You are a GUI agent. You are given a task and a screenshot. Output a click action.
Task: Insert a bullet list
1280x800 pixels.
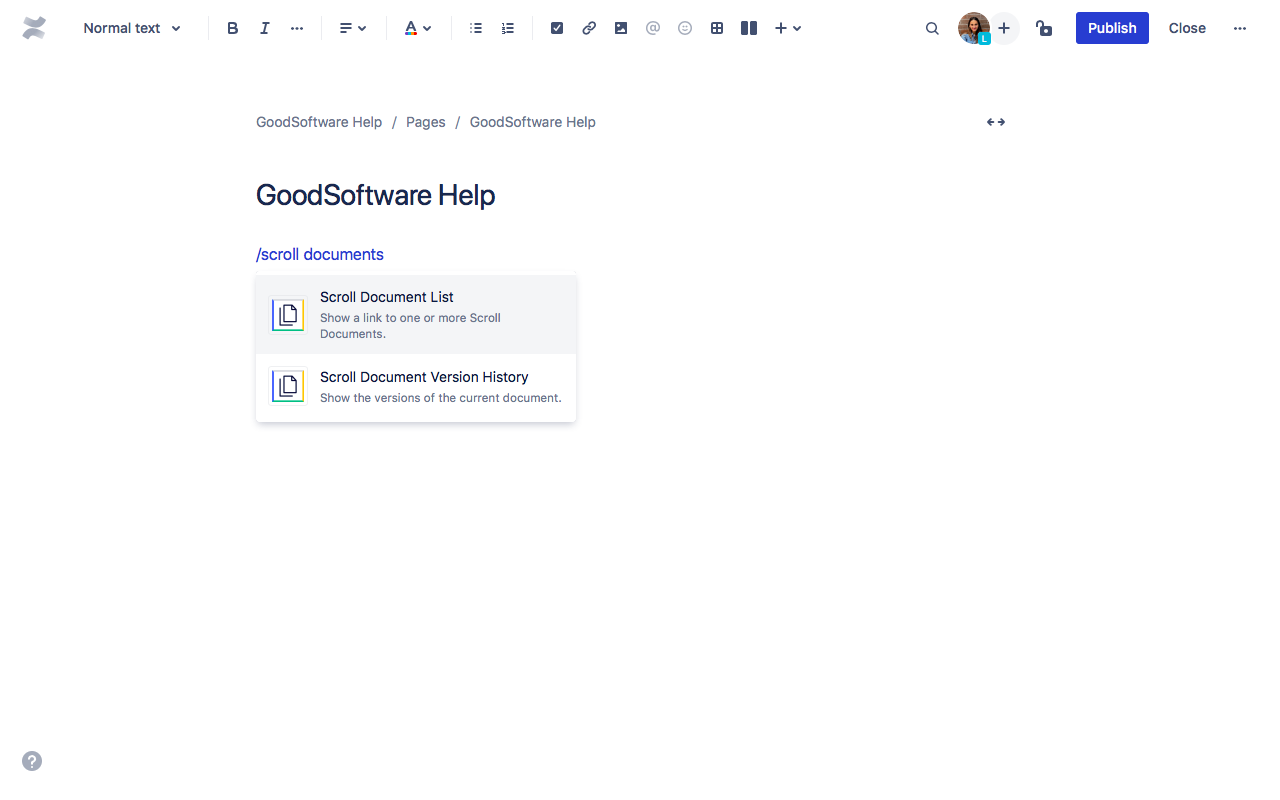(x=476, y=28)
